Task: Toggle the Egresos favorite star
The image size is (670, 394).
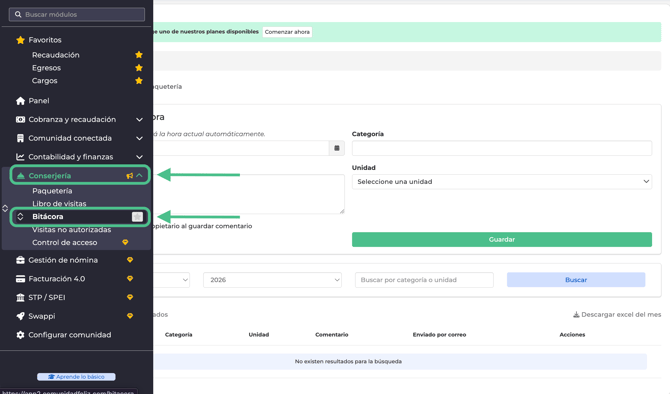Action: pyautogui.click(x=139, y=68)
